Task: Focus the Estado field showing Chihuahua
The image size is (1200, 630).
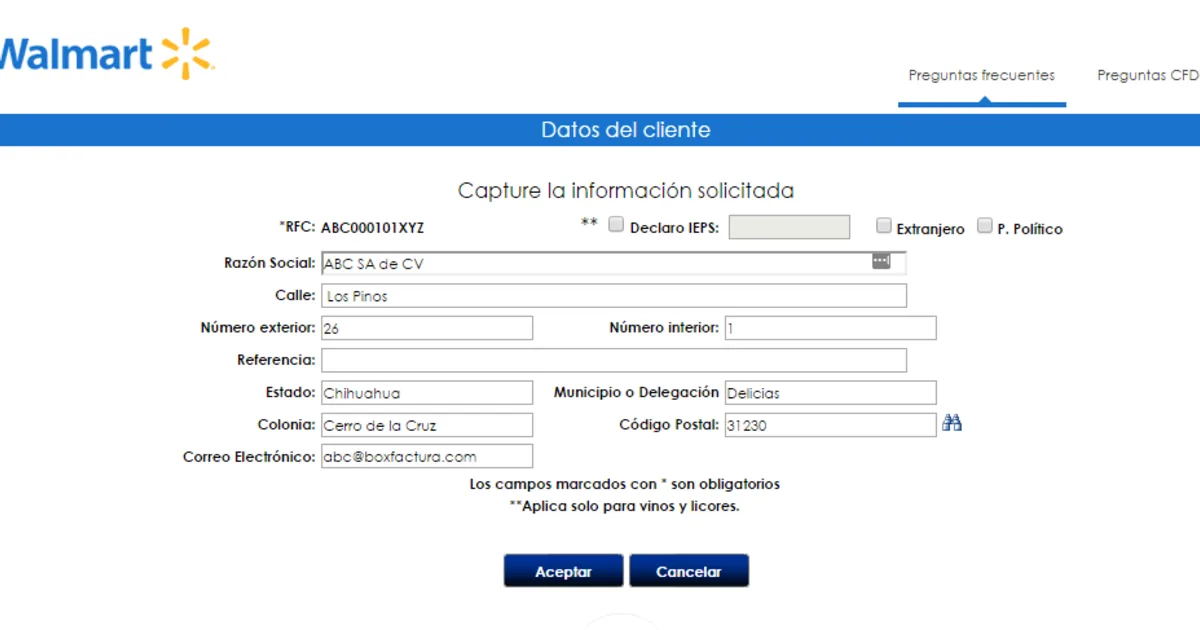Action: point(426,393)
